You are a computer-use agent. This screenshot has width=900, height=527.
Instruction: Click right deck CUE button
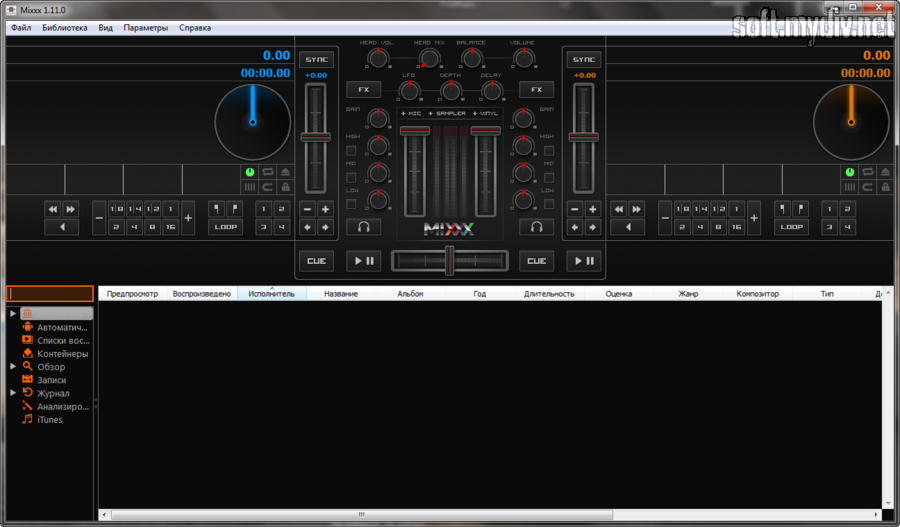click(x=536, y=261)
